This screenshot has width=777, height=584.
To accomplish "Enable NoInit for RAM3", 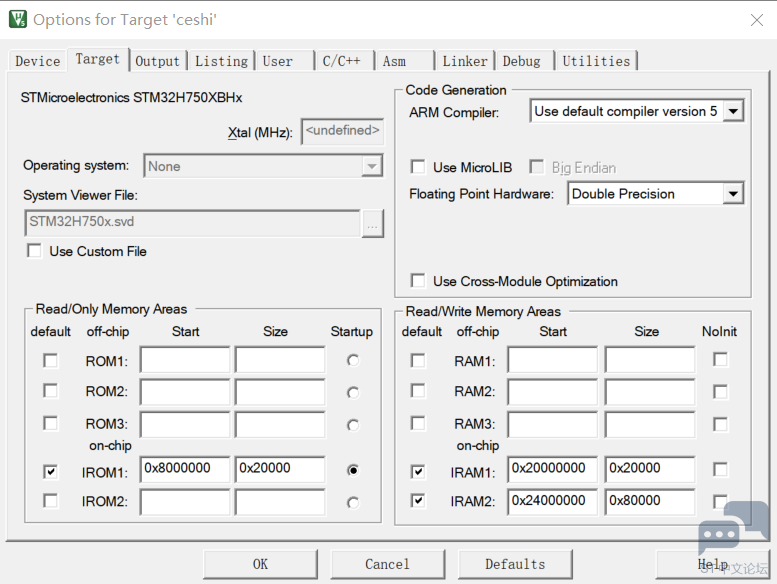I will (720, 424).
